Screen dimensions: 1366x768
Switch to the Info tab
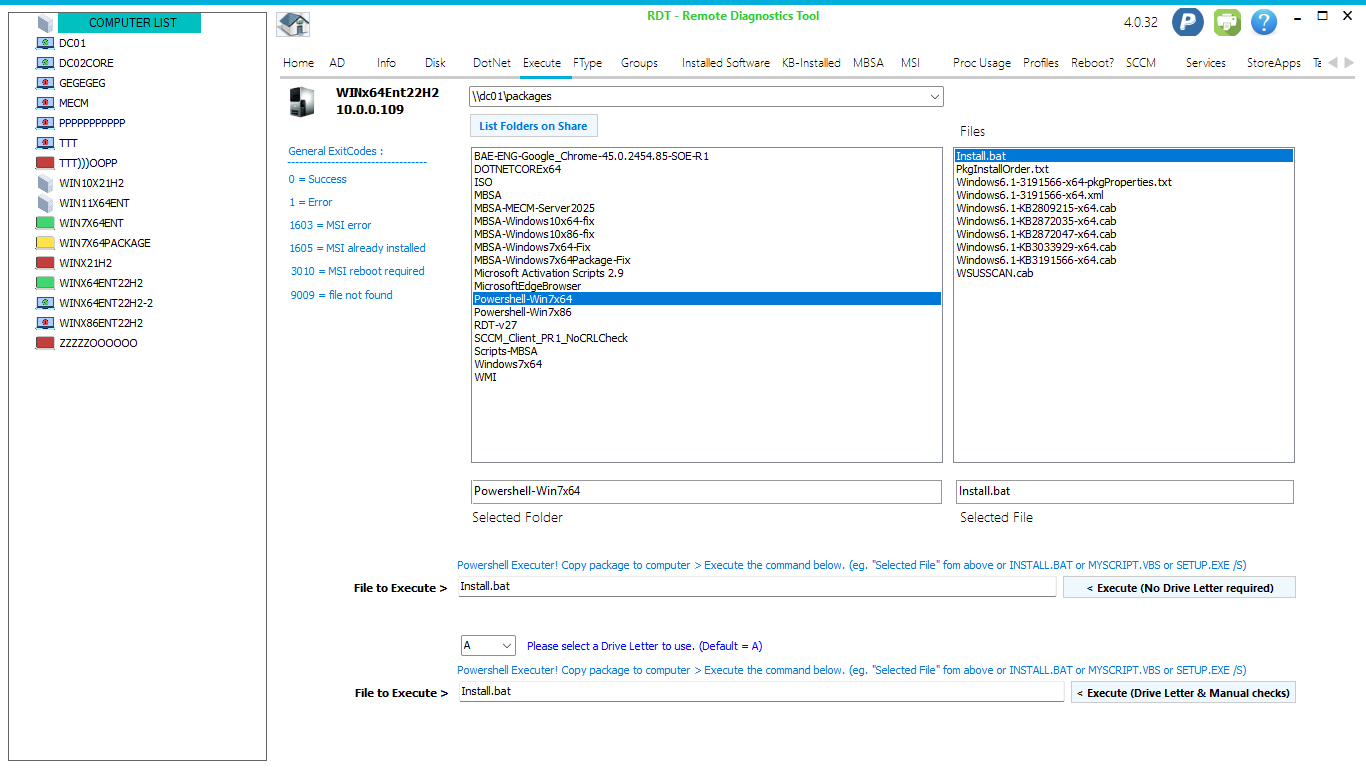click(x=386, y=62)
